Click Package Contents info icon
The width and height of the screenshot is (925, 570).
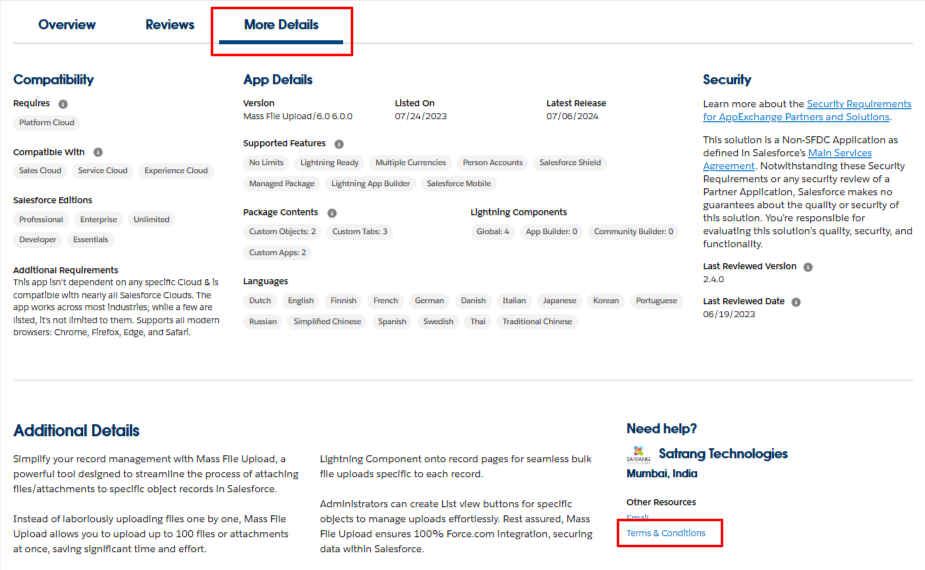click(x=332, y=213)
